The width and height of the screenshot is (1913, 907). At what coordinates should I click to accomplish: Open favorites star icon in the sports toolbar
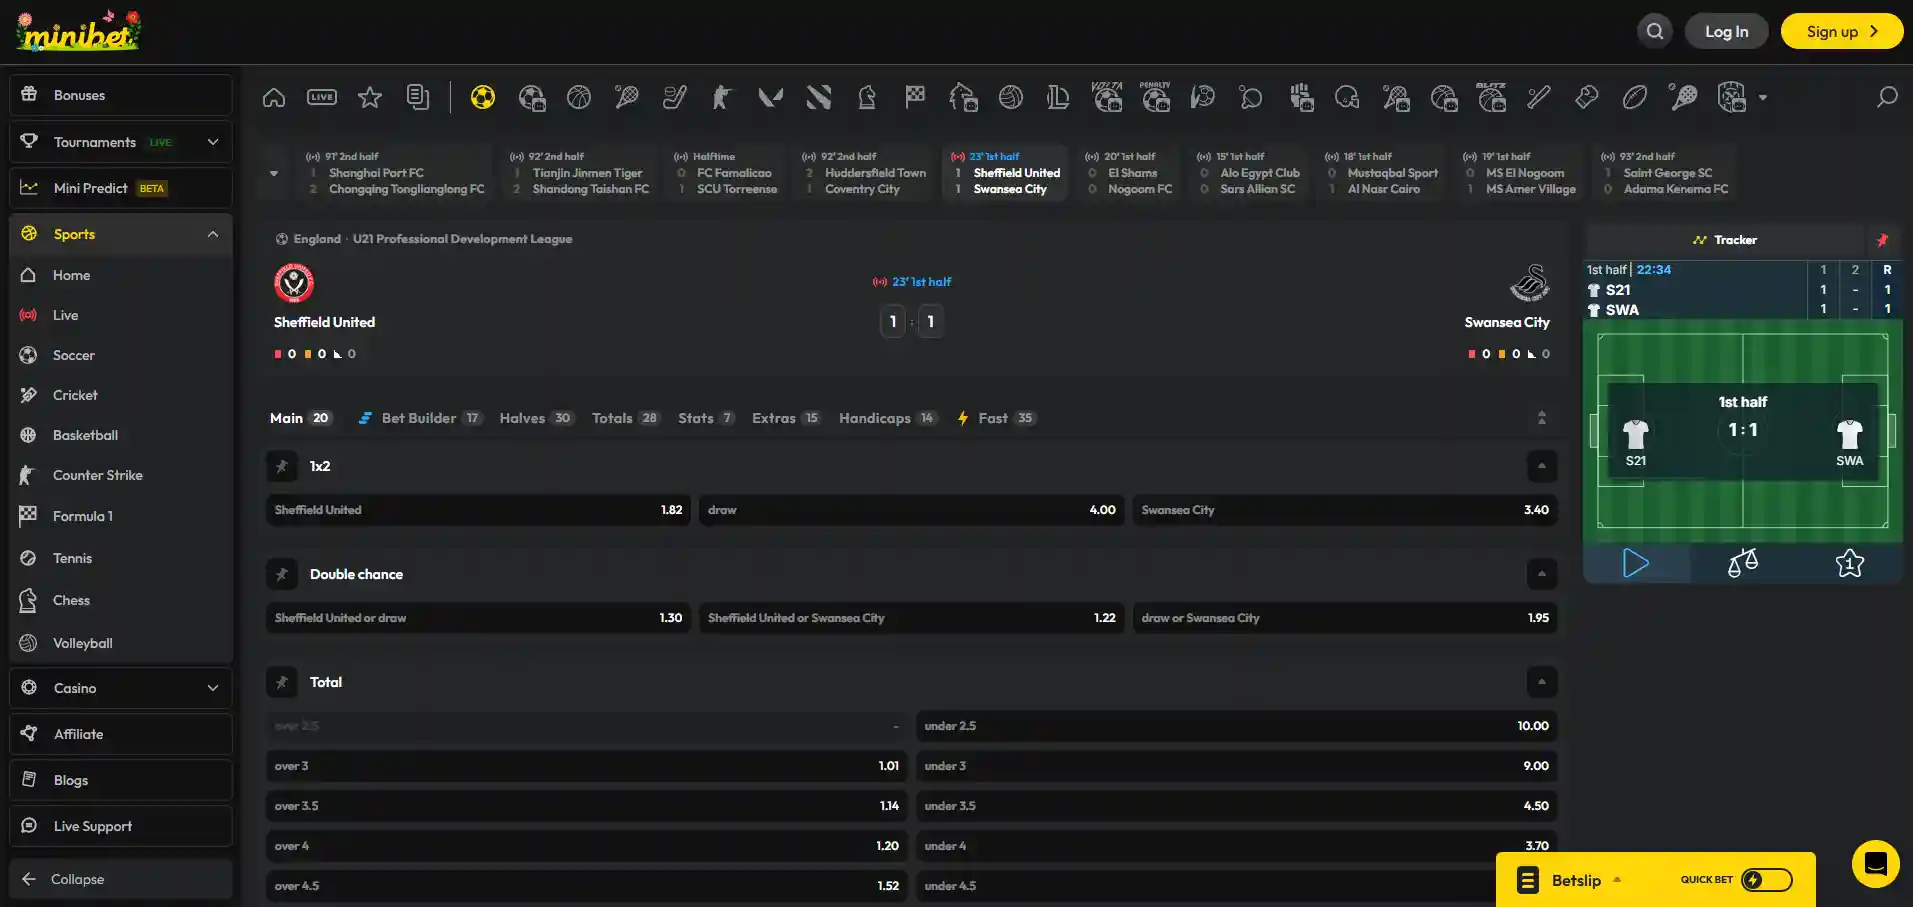pos(370,97)
